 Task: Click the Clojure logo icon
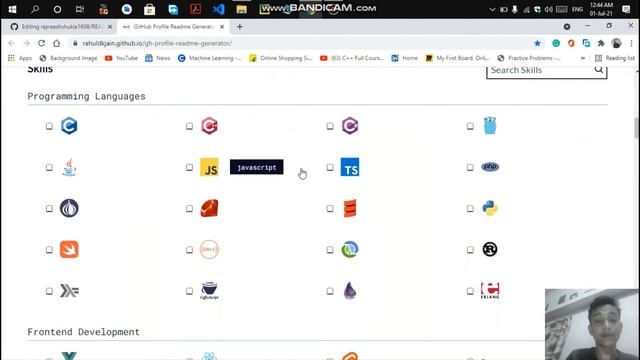pyautogui.click(x=350, y=249)
